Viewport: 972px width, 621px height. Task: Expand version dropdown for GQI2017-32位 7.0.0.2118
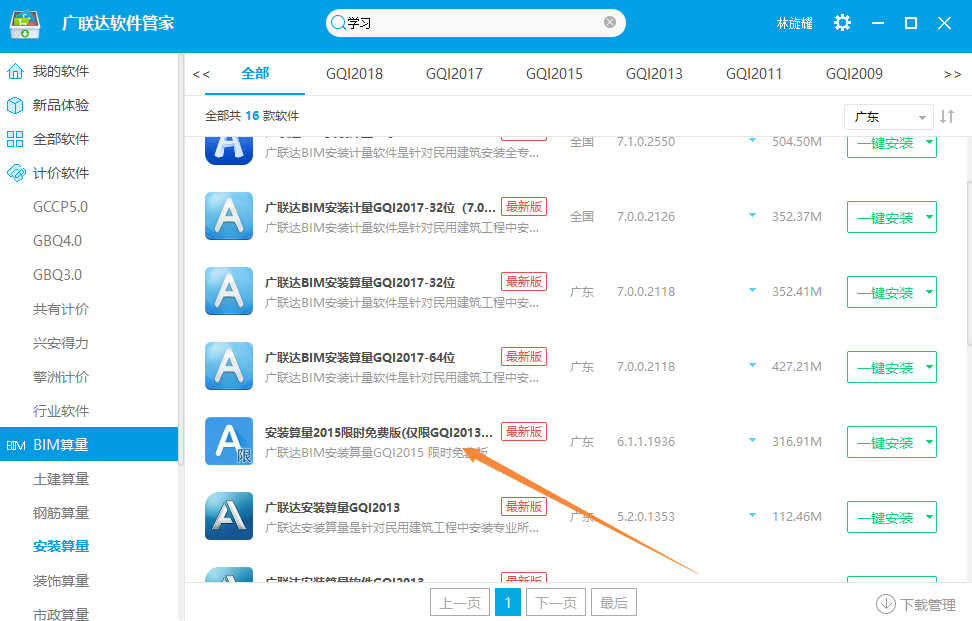752,291
